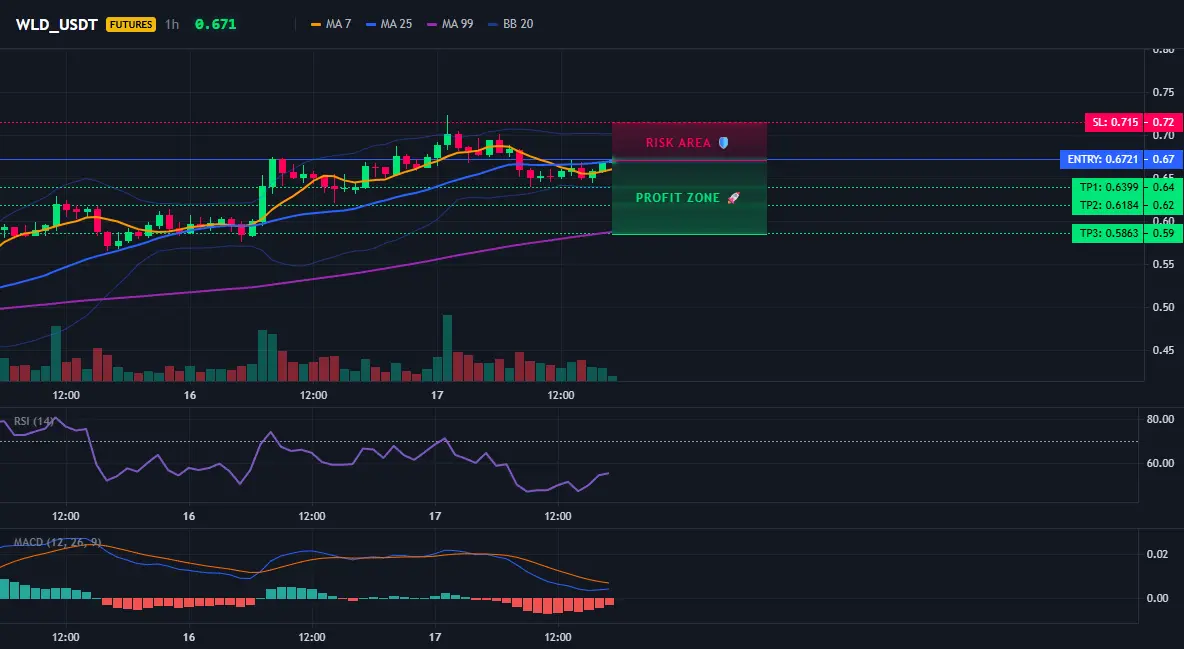Toggle the BB 20 legend entry
This screenshot has width=1184, height=649.
(x=510, y=24)
